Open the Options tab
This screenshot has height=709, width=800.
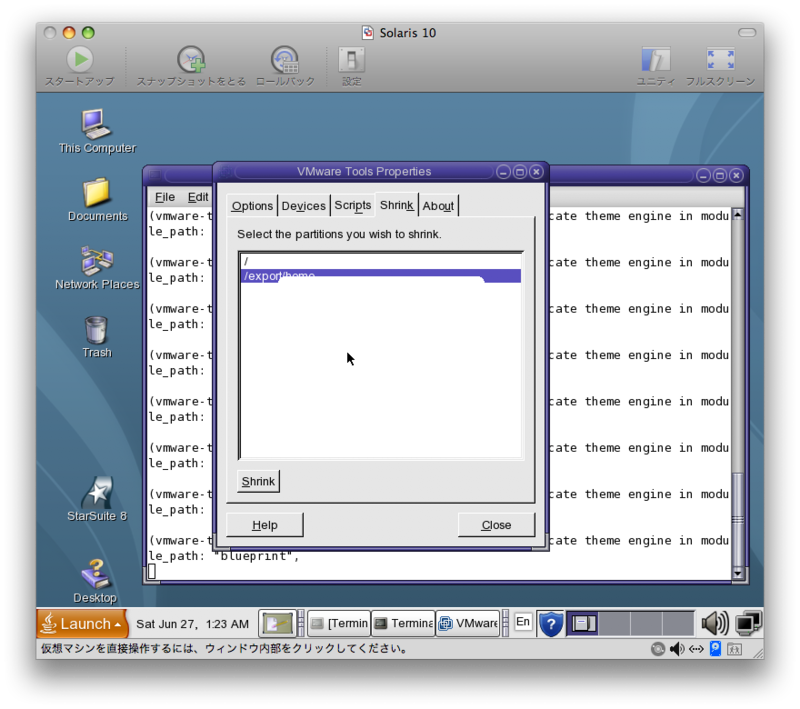252,206
